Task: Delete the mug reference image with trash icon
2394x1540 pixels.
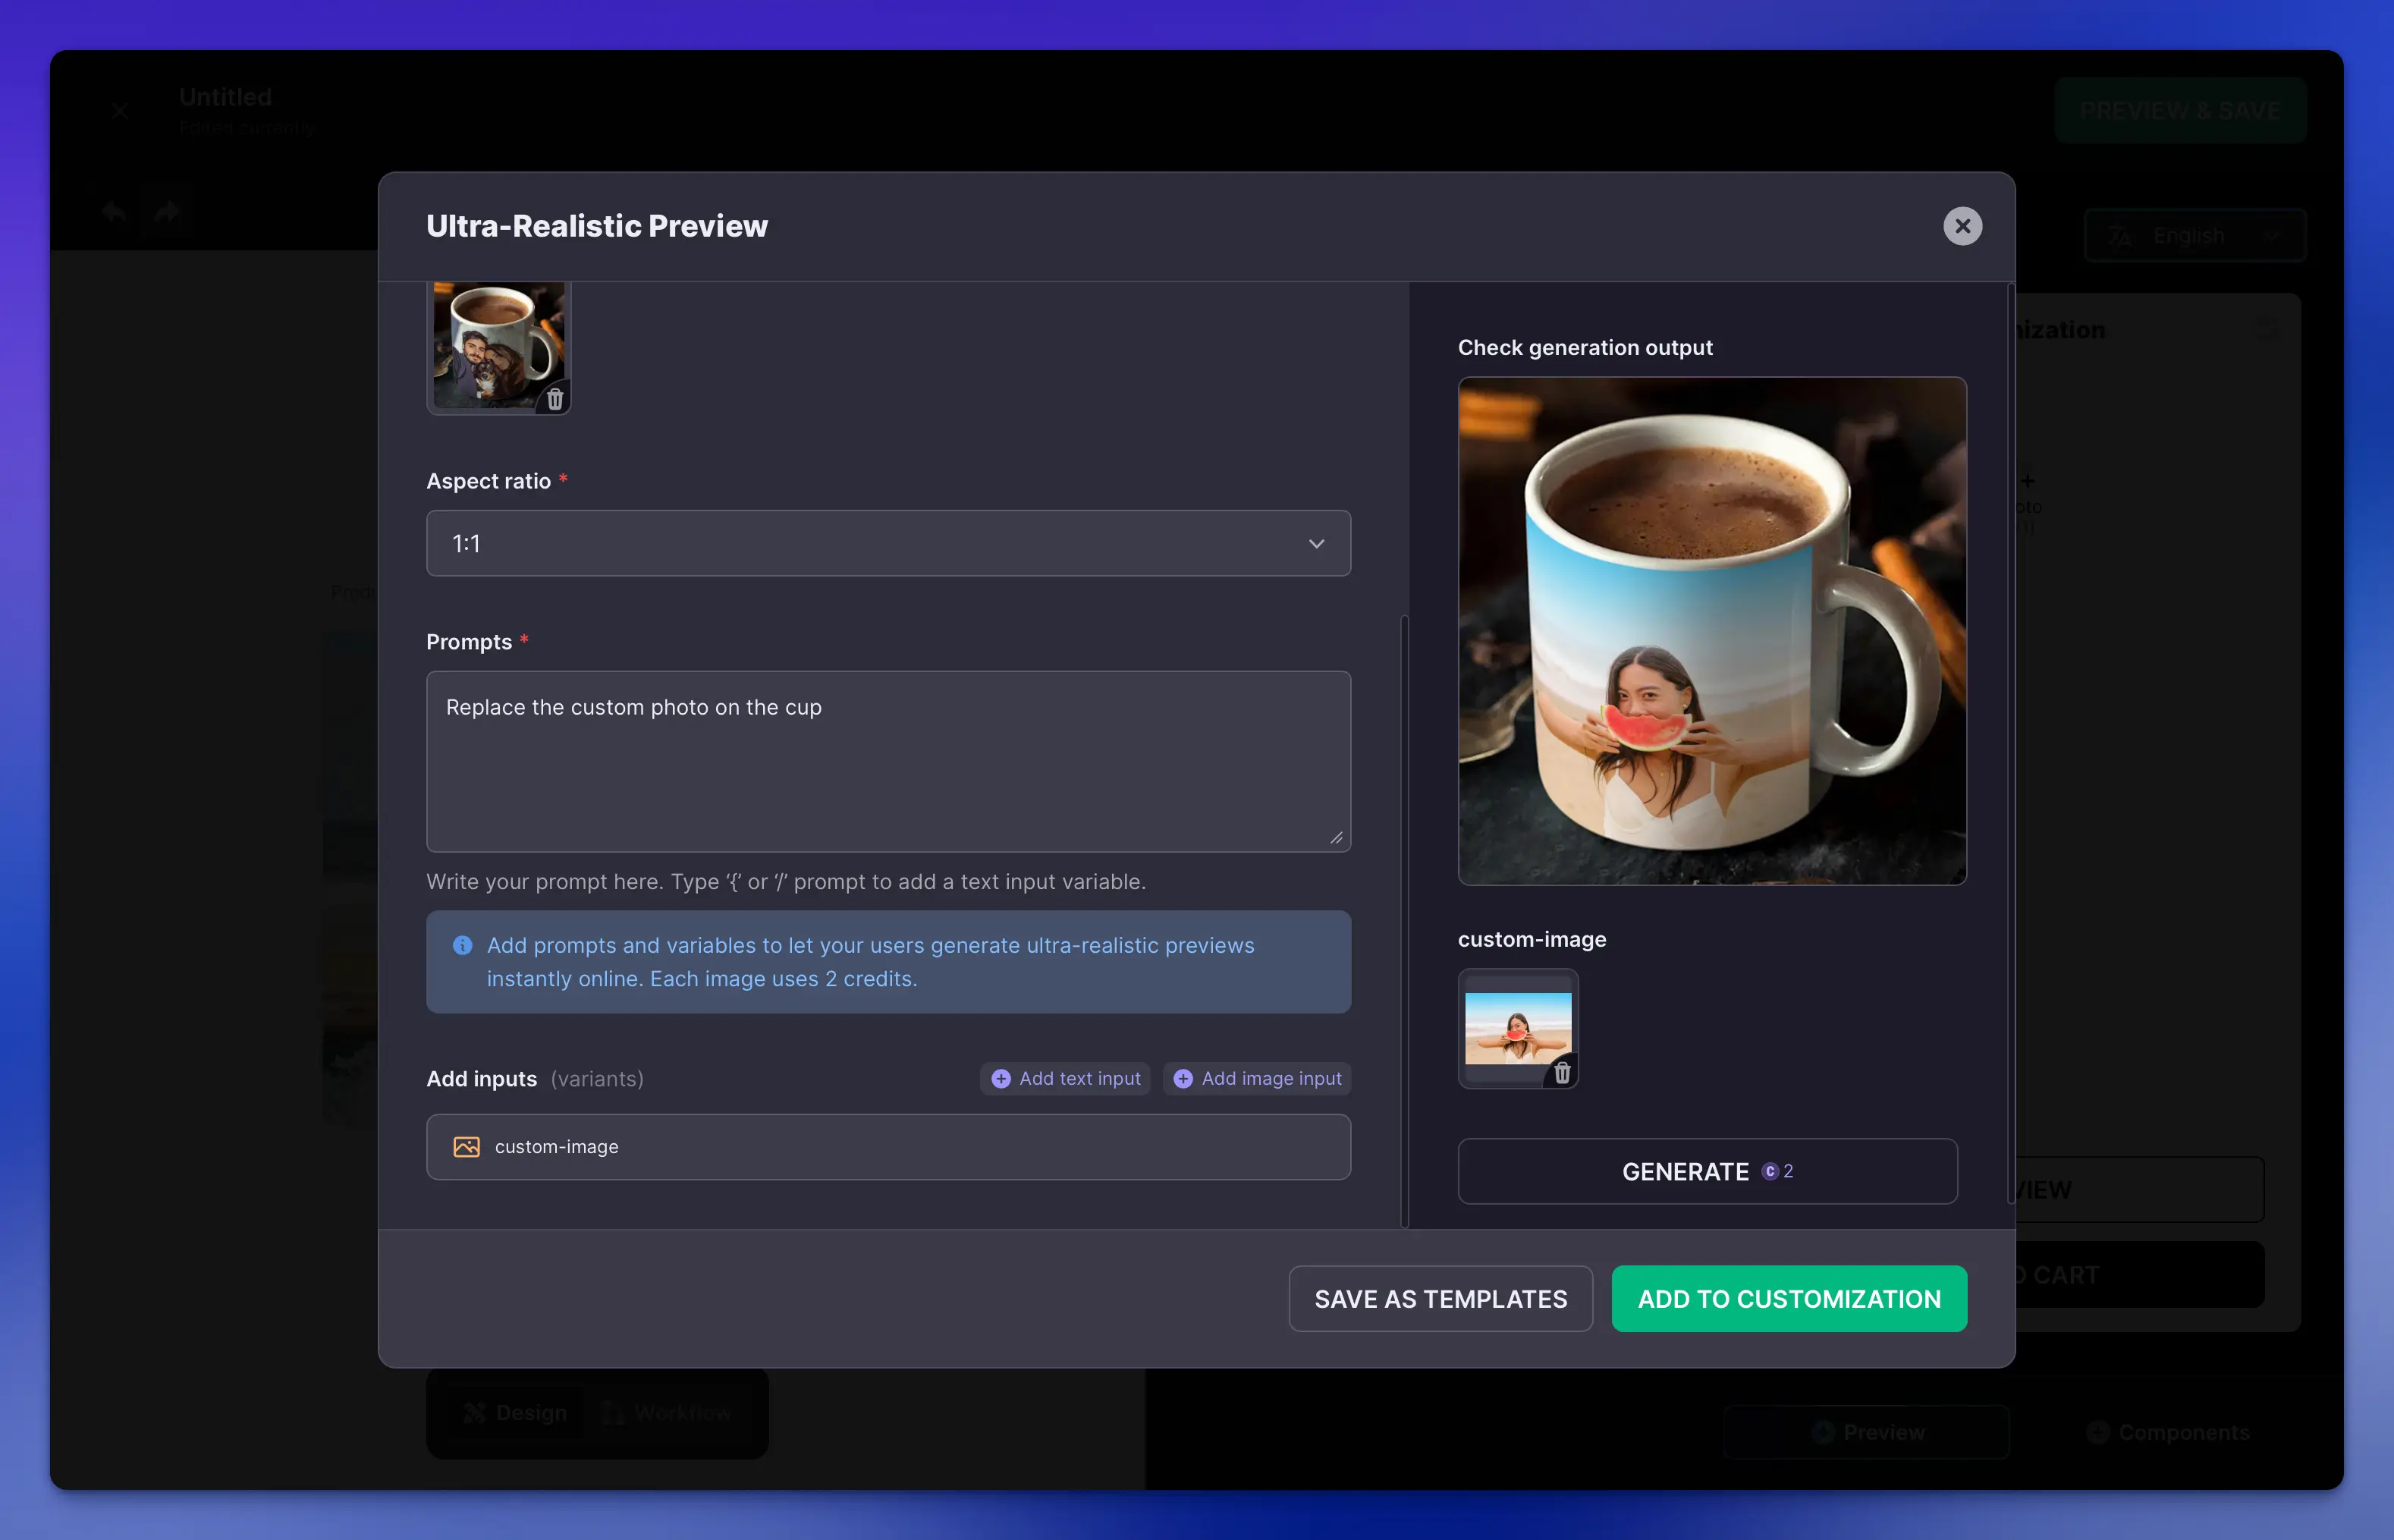Action: [555, 399]
